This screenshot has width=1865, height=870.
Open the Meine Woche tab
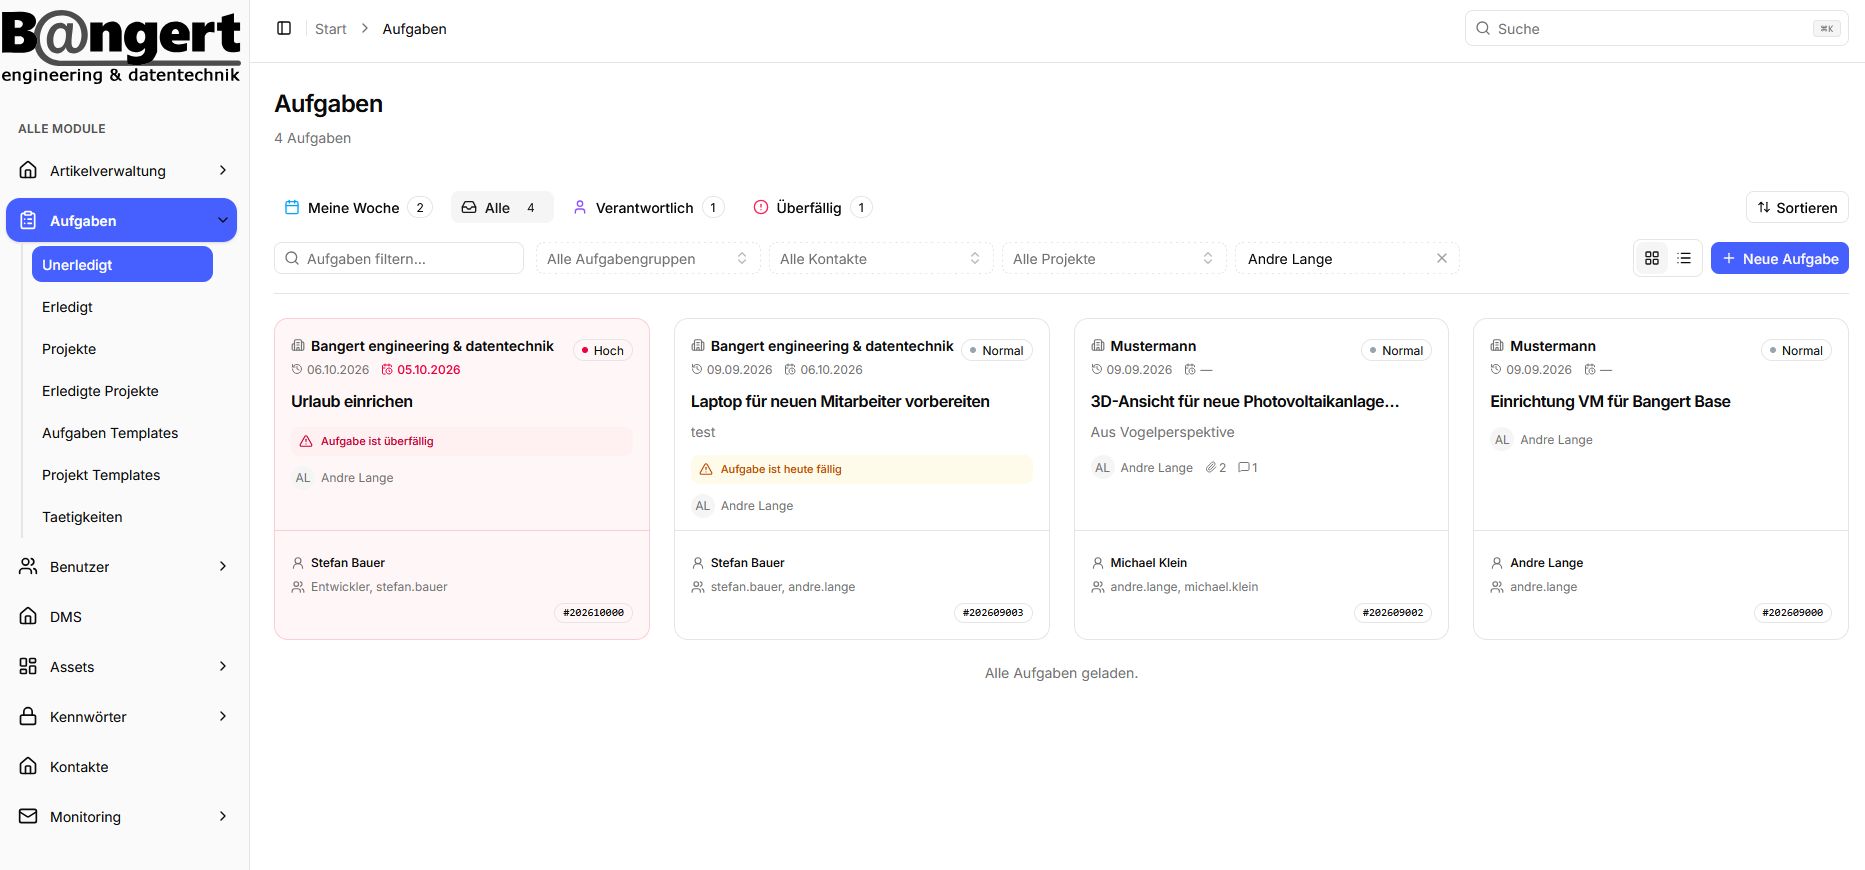357,207
